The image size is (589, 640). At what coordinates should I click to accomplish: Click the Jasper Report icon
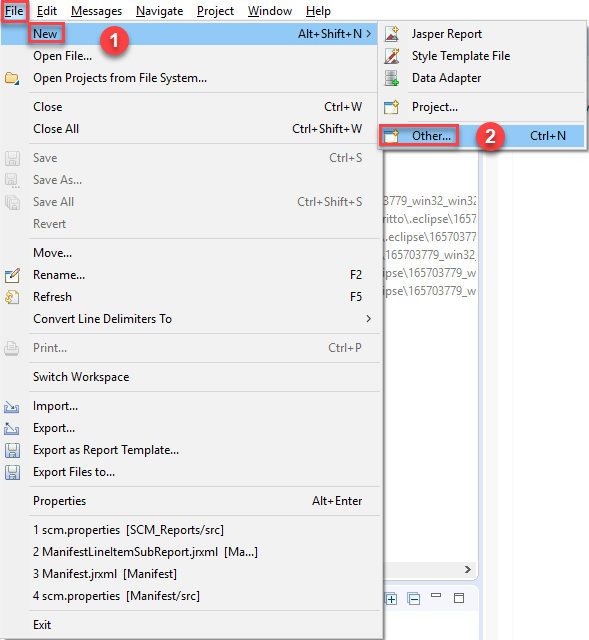pos(392,34)
